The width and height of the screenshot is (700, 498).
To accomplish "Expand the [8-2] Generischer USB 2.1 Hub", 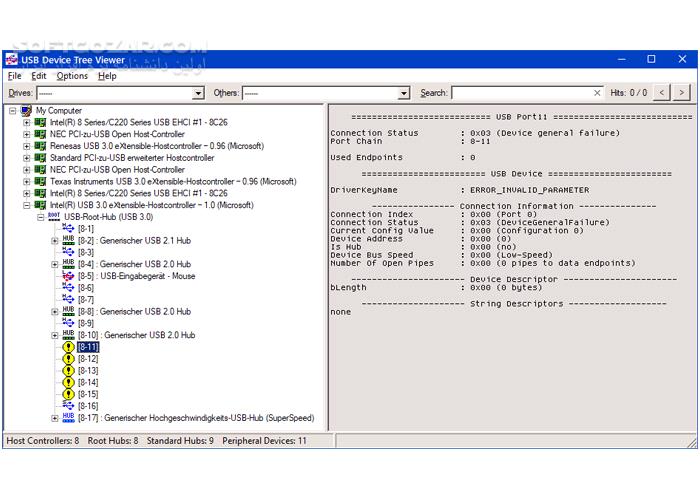I will [x=54, y=241].
